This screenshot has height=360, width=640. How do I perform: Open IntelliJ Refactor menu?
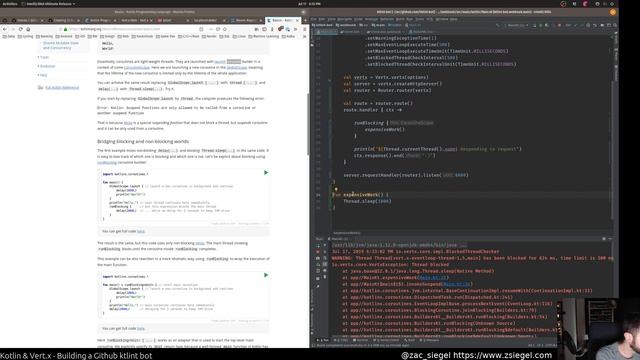click(387, 19)
